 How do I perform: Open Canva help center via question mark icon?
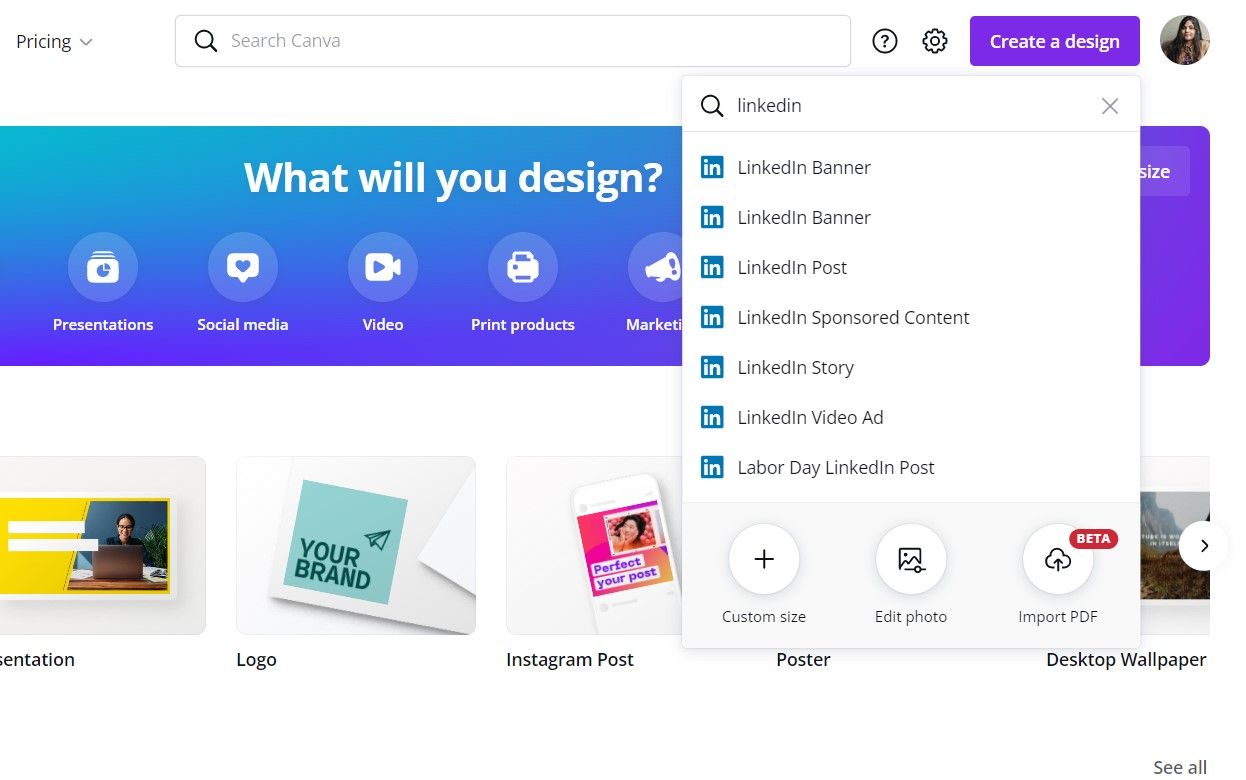884,41
